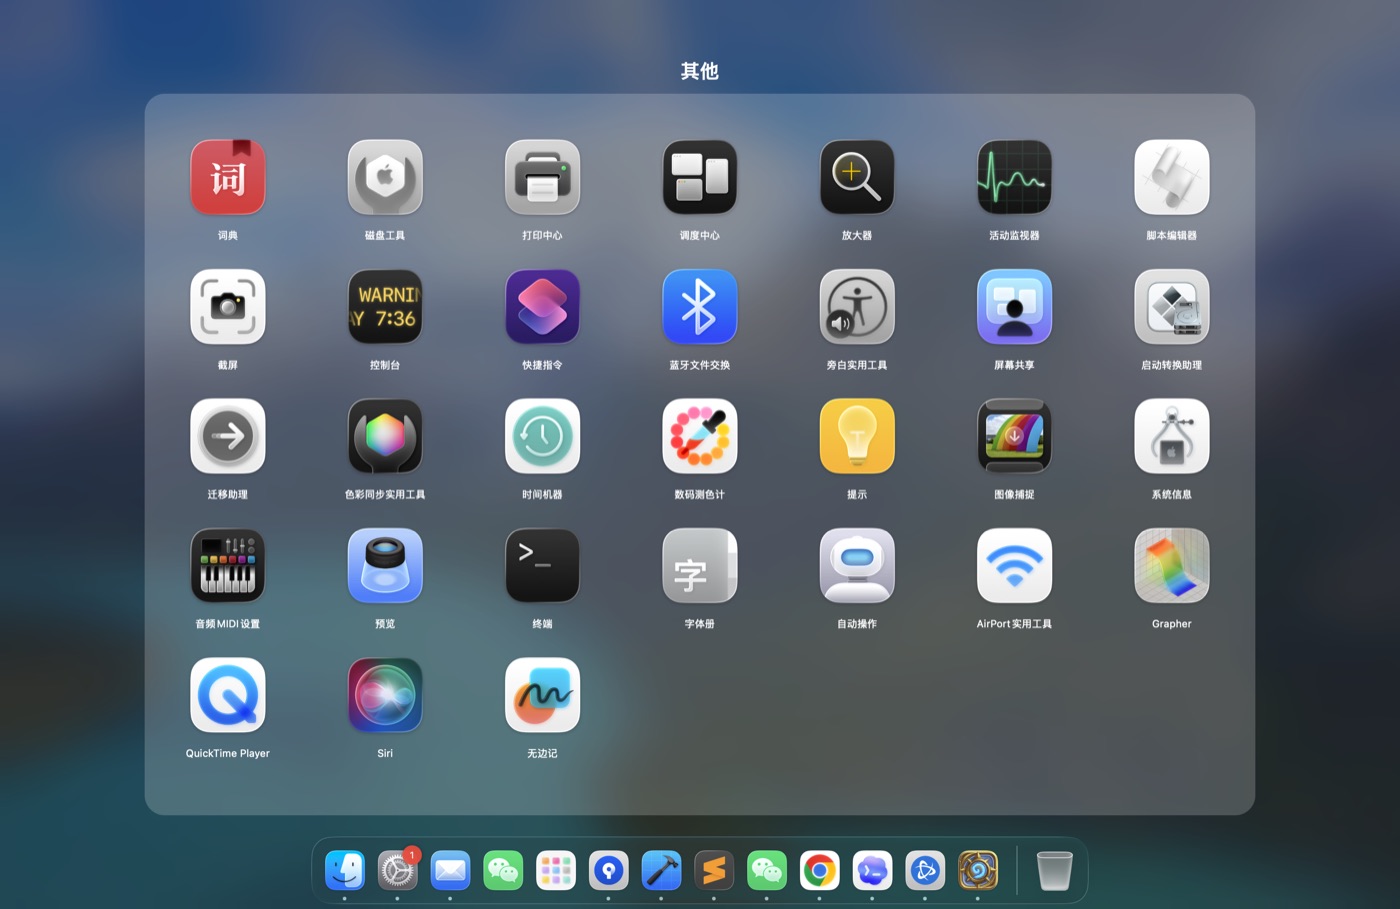Open 迁移助理 (Migration Assistant)
This screenshot has height=909, width=1400.
tap(228, 436)
